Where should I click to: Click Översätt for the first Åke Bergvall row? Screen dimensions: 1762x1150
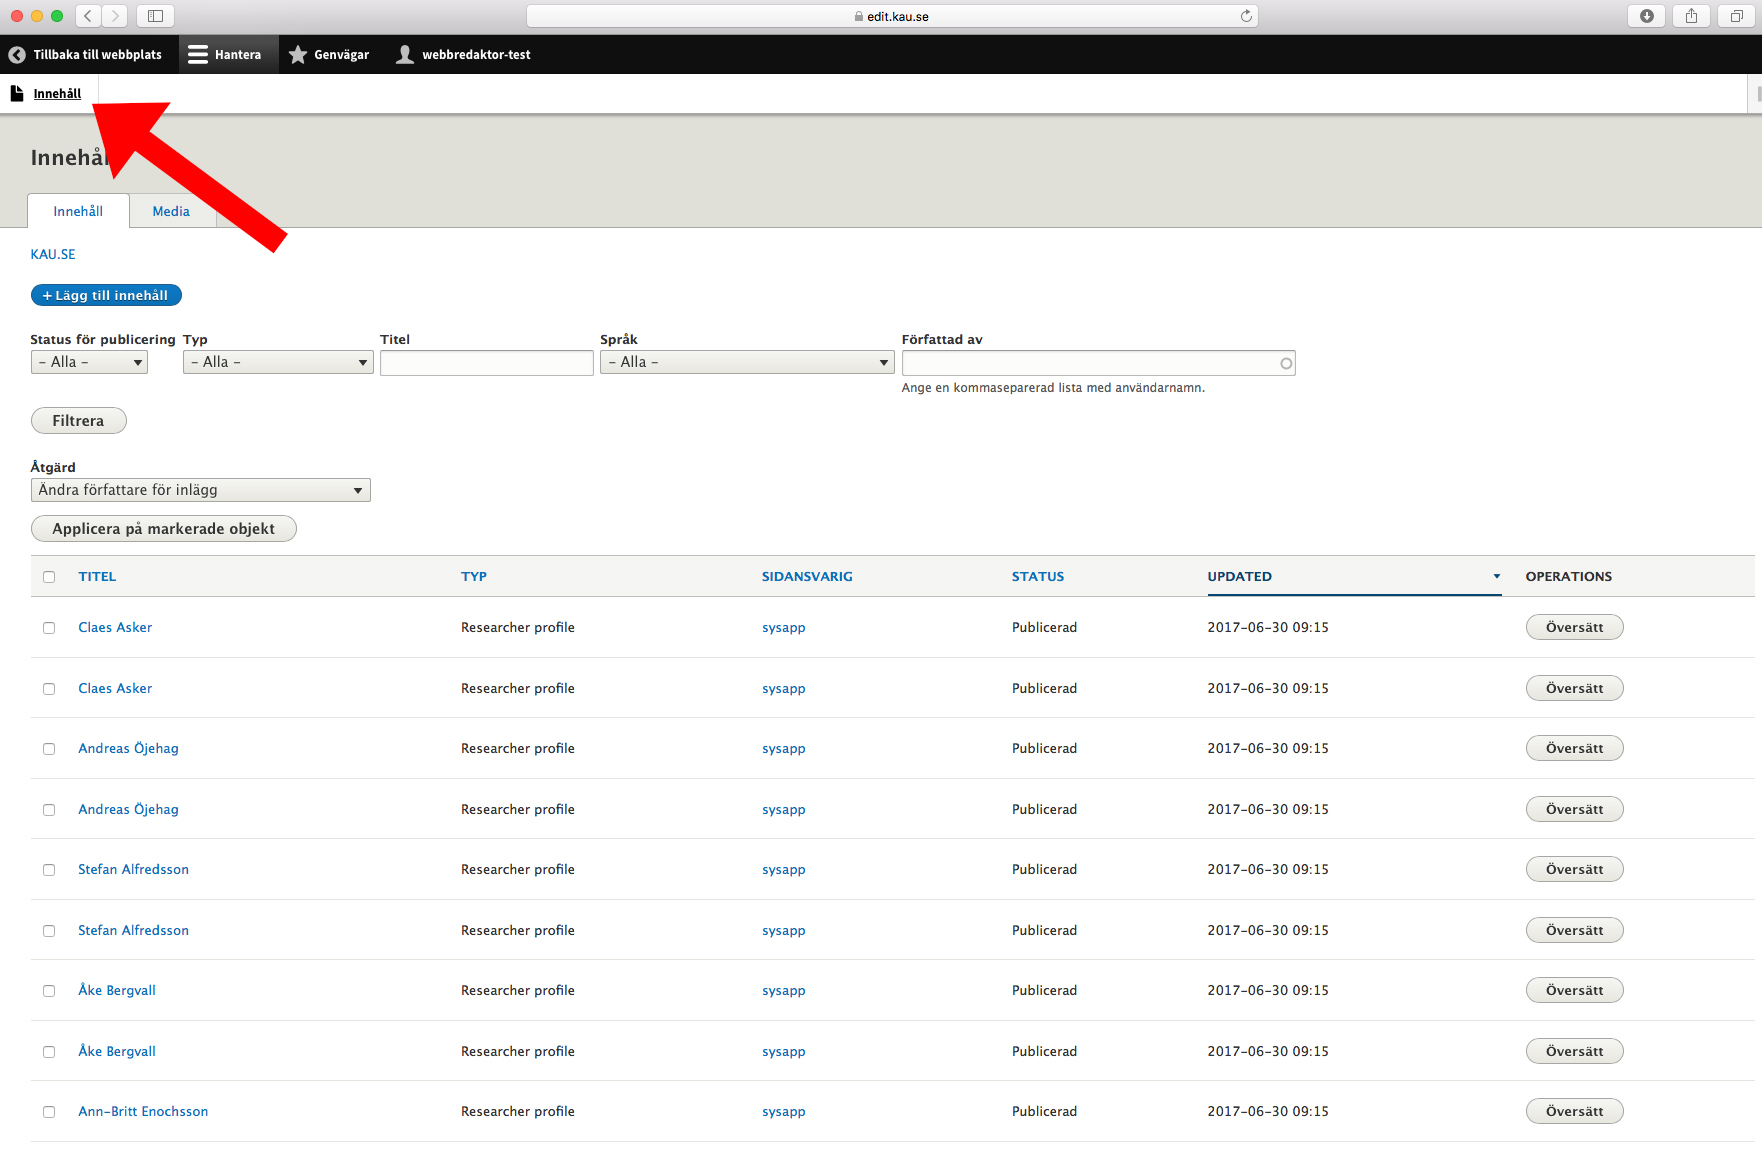click(x=1574, y=990)
